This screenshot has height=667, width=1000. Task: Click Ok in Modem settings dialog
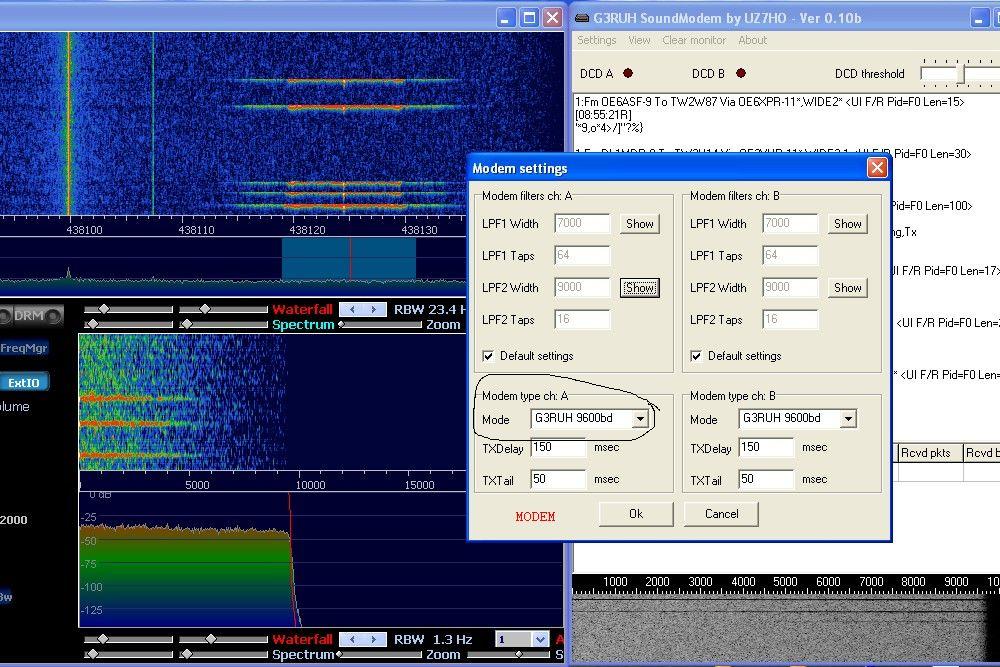point(636,514)
